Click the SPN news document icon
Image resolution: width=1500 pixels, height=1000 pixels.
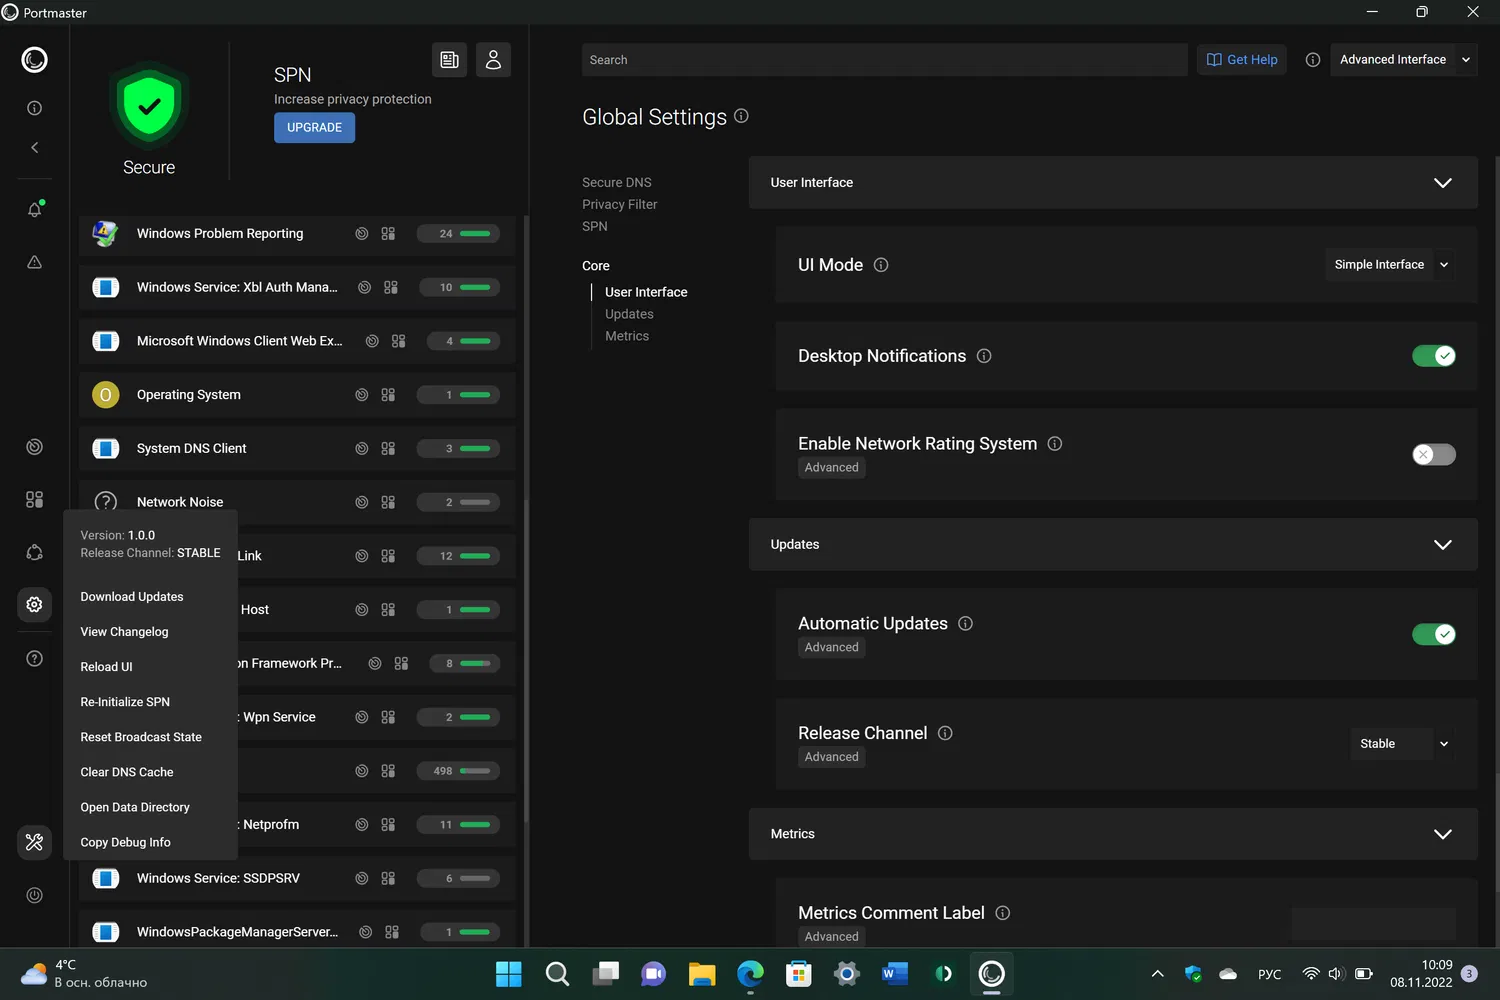[x=449, y=60]
